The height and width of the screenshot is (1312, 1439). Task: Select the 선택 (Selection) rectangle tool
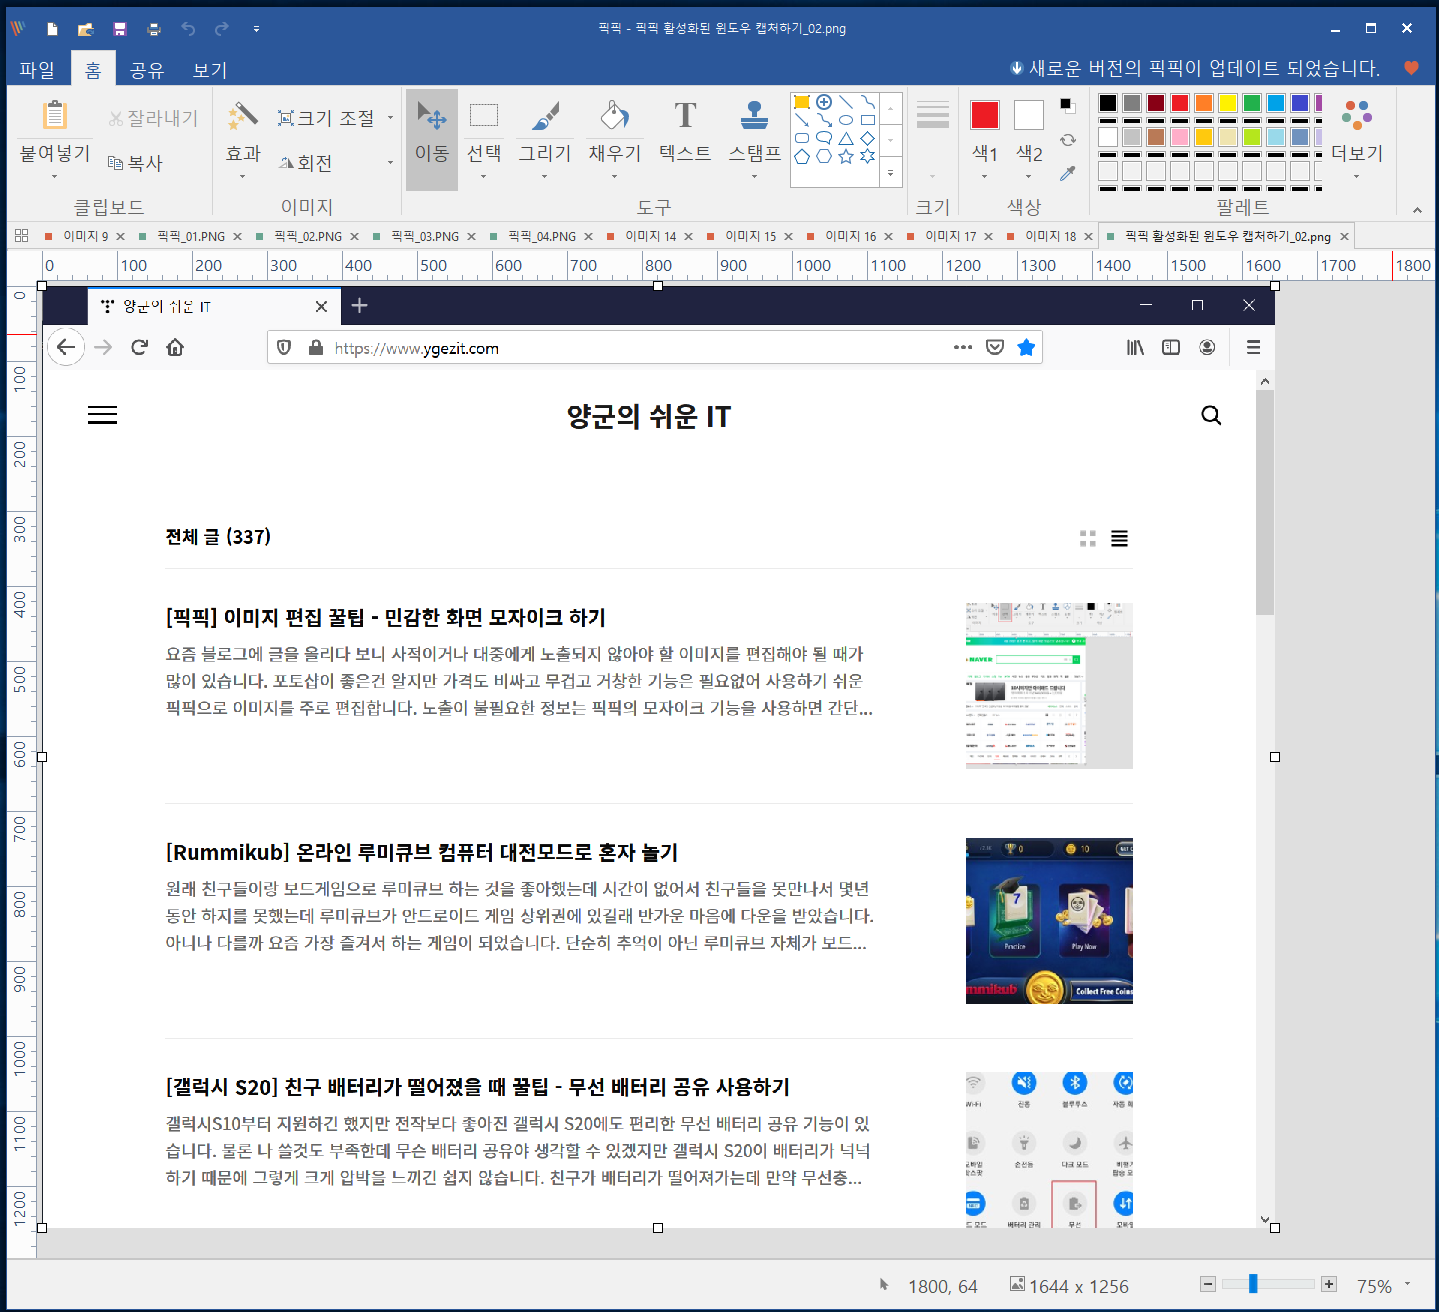pyautogui.click(x=484, y=132)
